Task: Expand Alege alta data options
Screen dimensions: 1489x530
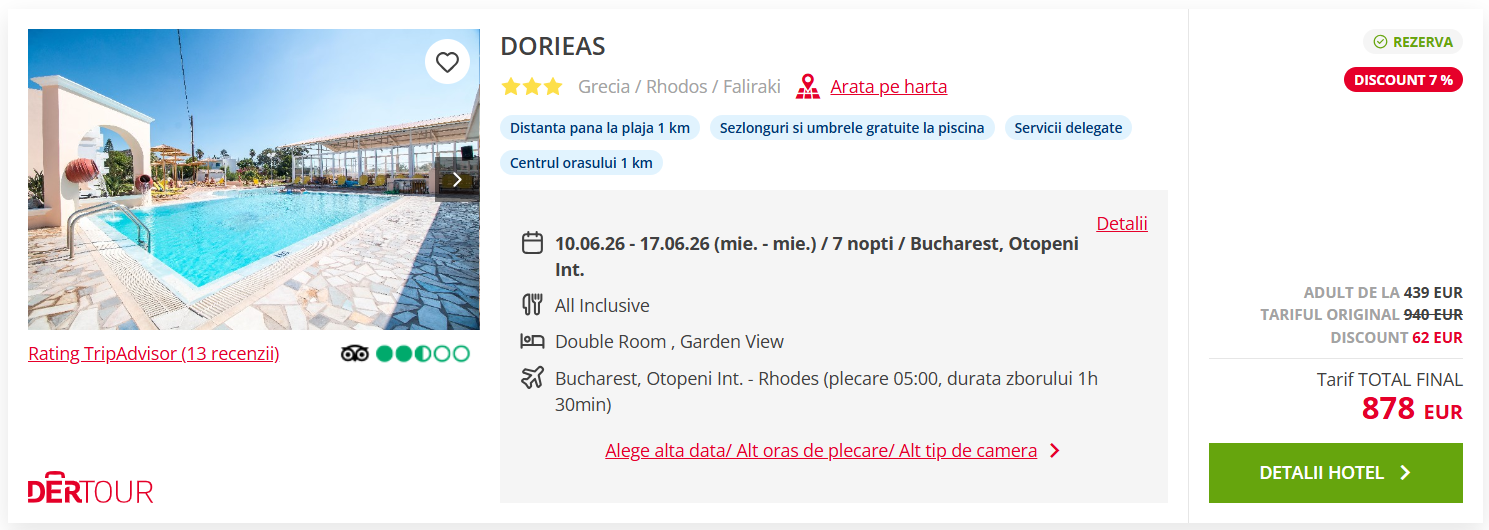Action: click(x=820, y=450)
